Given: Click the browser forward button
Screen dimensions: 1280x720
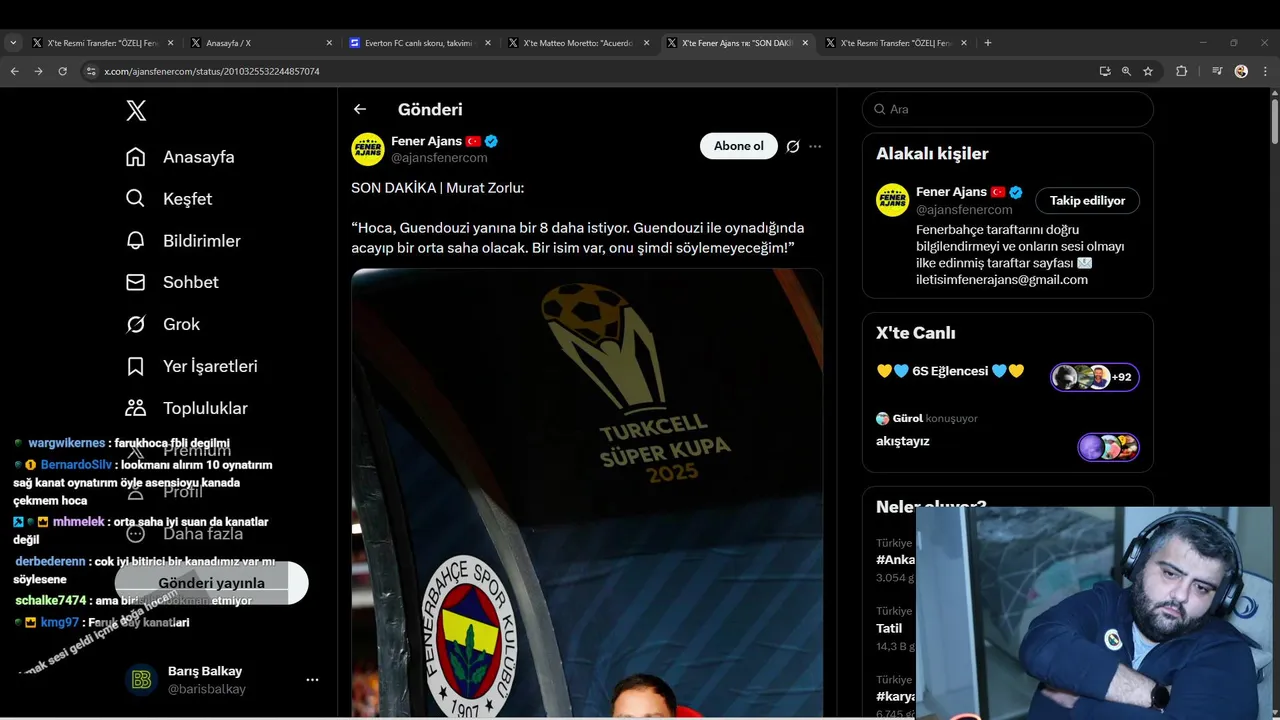Looking at the screenshot, I should (x=38, y=71).
